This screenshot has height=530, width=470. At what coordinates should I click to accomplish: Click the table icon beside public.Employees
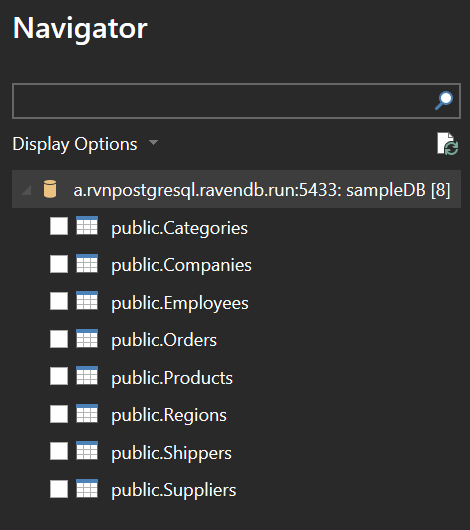tap(87, 300)
